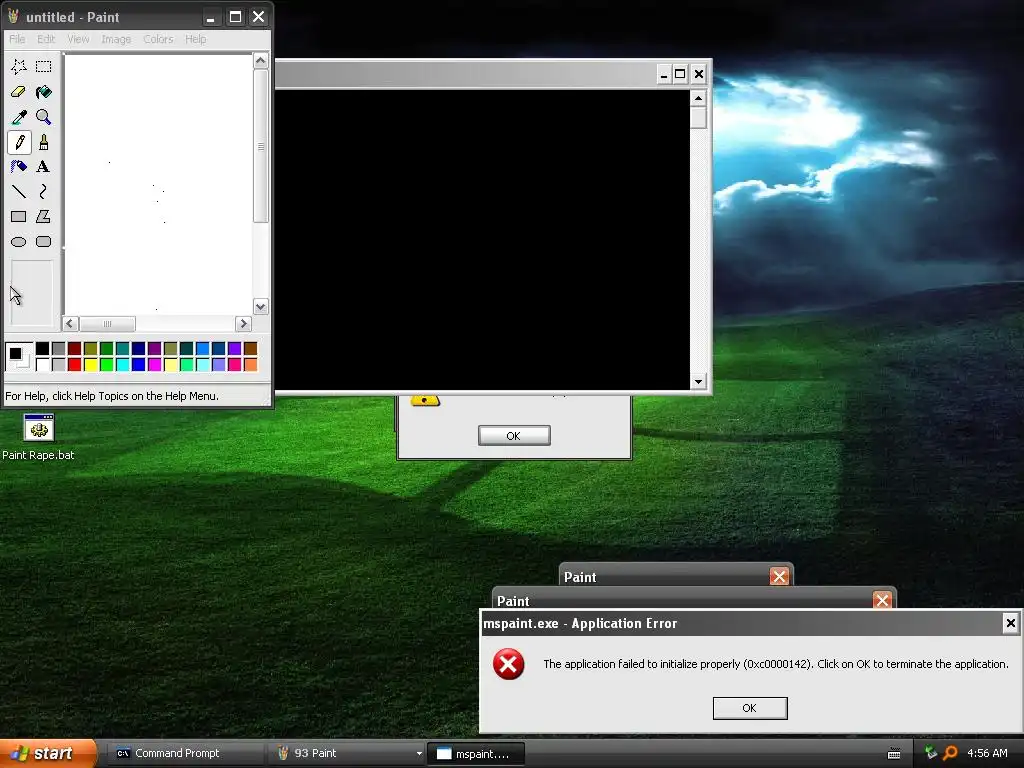Screen dimensions: 1024x768
Task: Click the red error icon in Application Error dialog
Action: pyautogui.click(x=508, y=664)
